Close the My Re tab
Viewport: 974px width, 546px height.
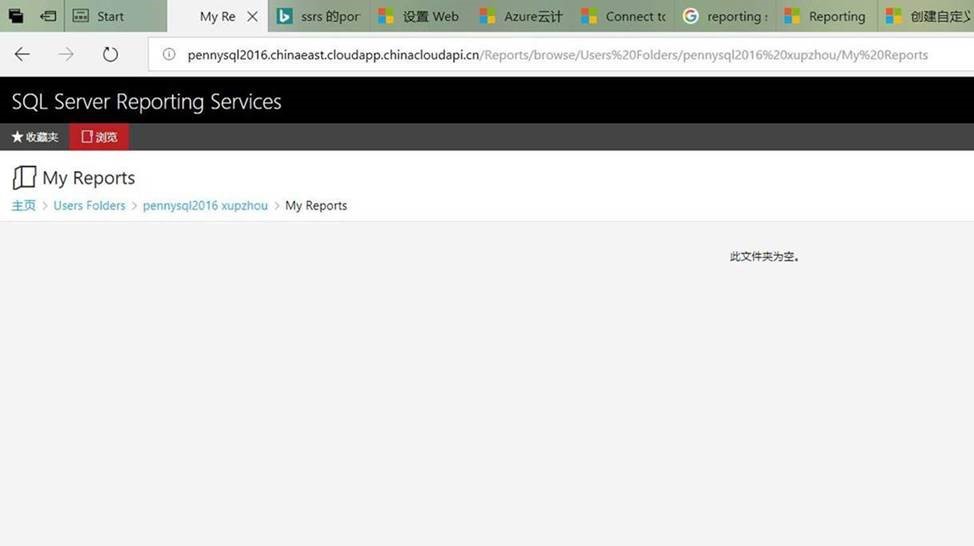[x=252, y=16]
